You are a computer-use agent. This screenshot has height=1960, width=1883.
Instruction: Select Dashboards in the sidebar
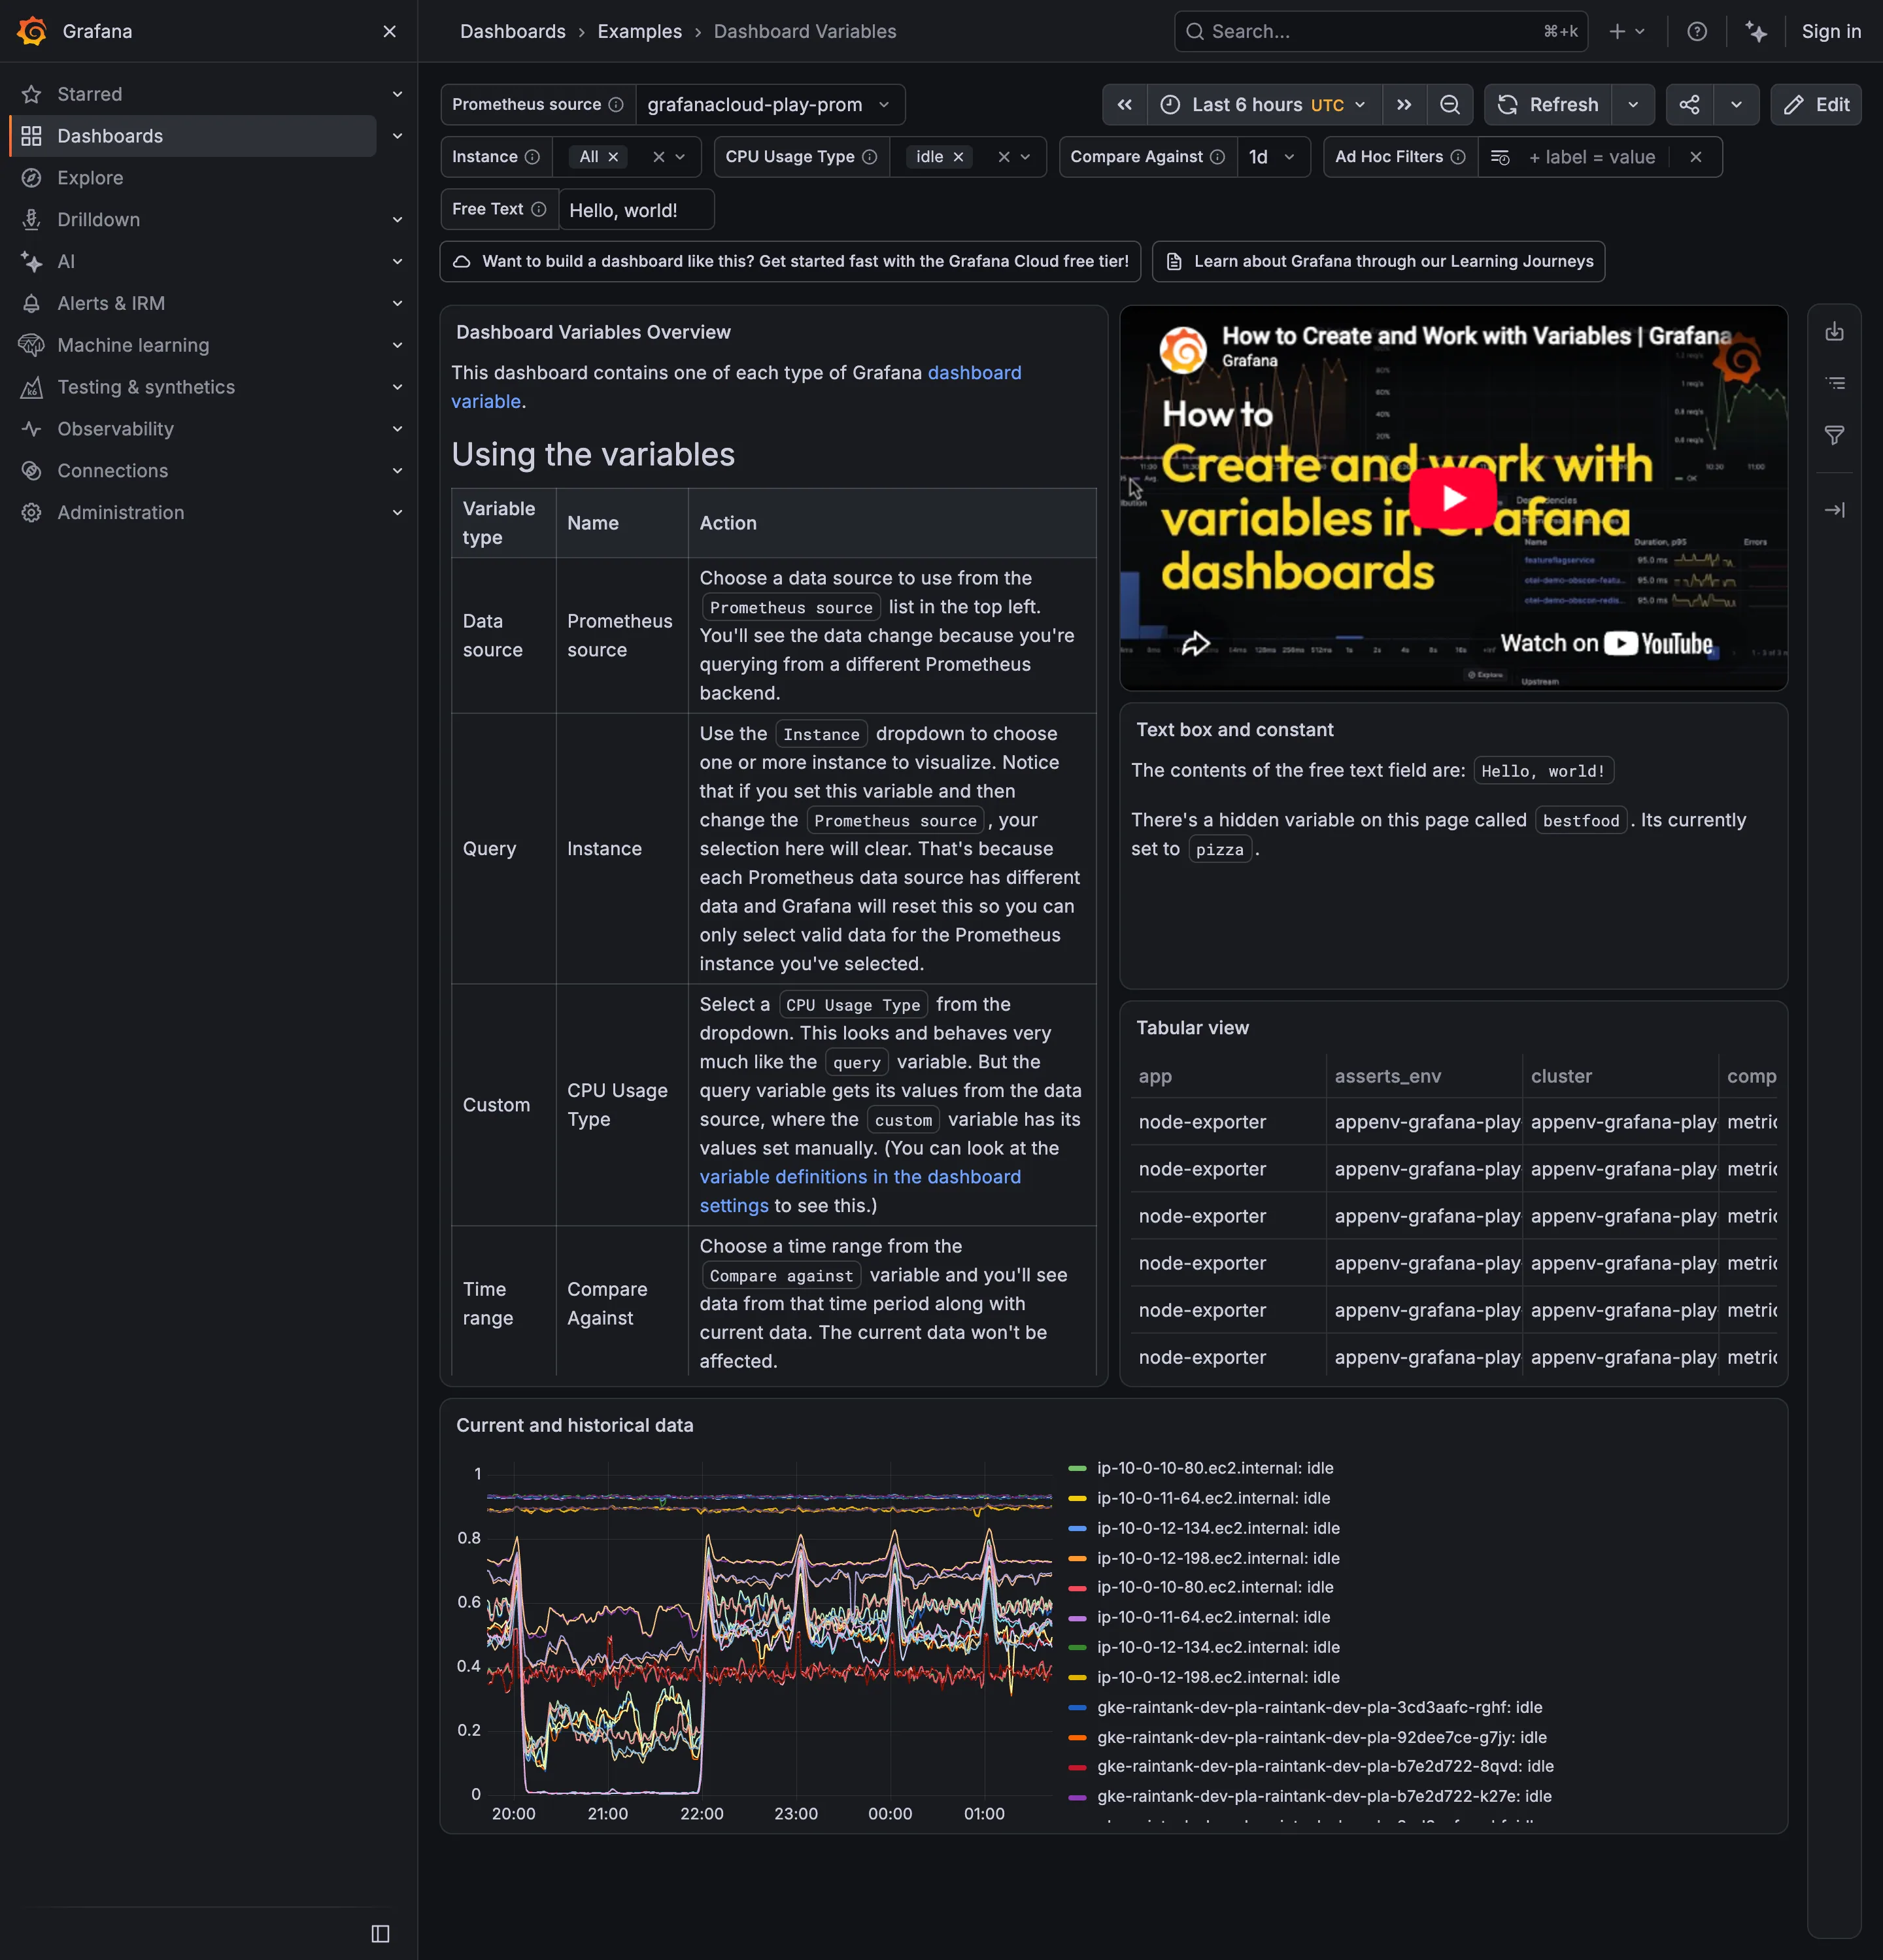[x=193, y=136]
